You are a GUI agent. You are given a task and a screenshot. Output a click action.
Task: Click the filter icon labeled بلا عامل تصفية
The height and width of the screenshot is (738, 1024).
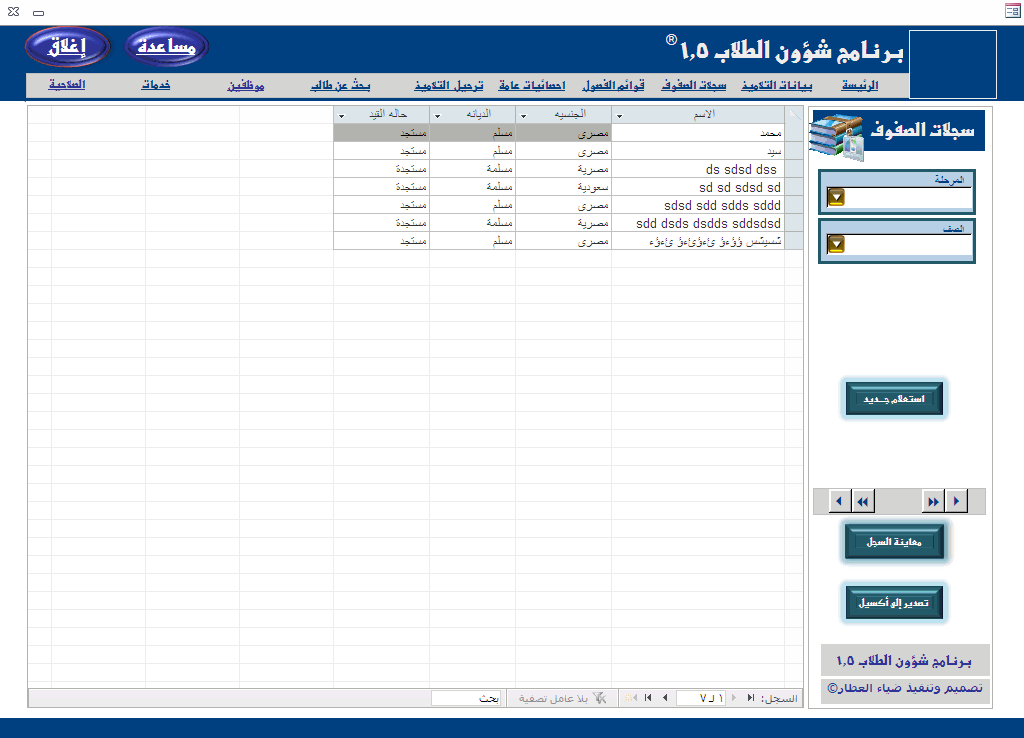pyautogui.click(x=599, y=698)
